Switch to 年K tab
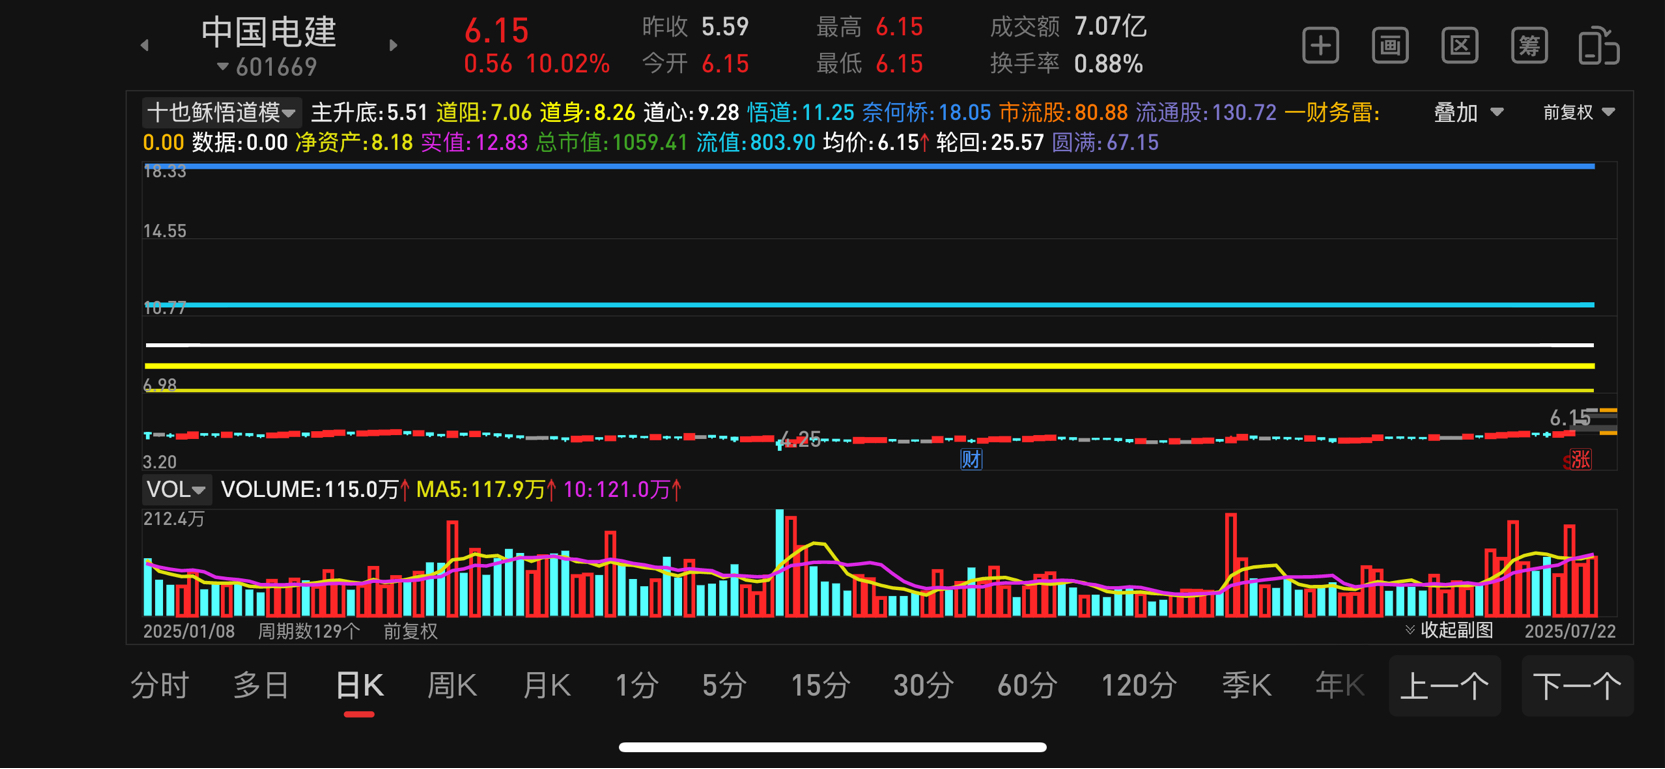The width and height of the screenshot is (1665, 769). point(1340,686)
